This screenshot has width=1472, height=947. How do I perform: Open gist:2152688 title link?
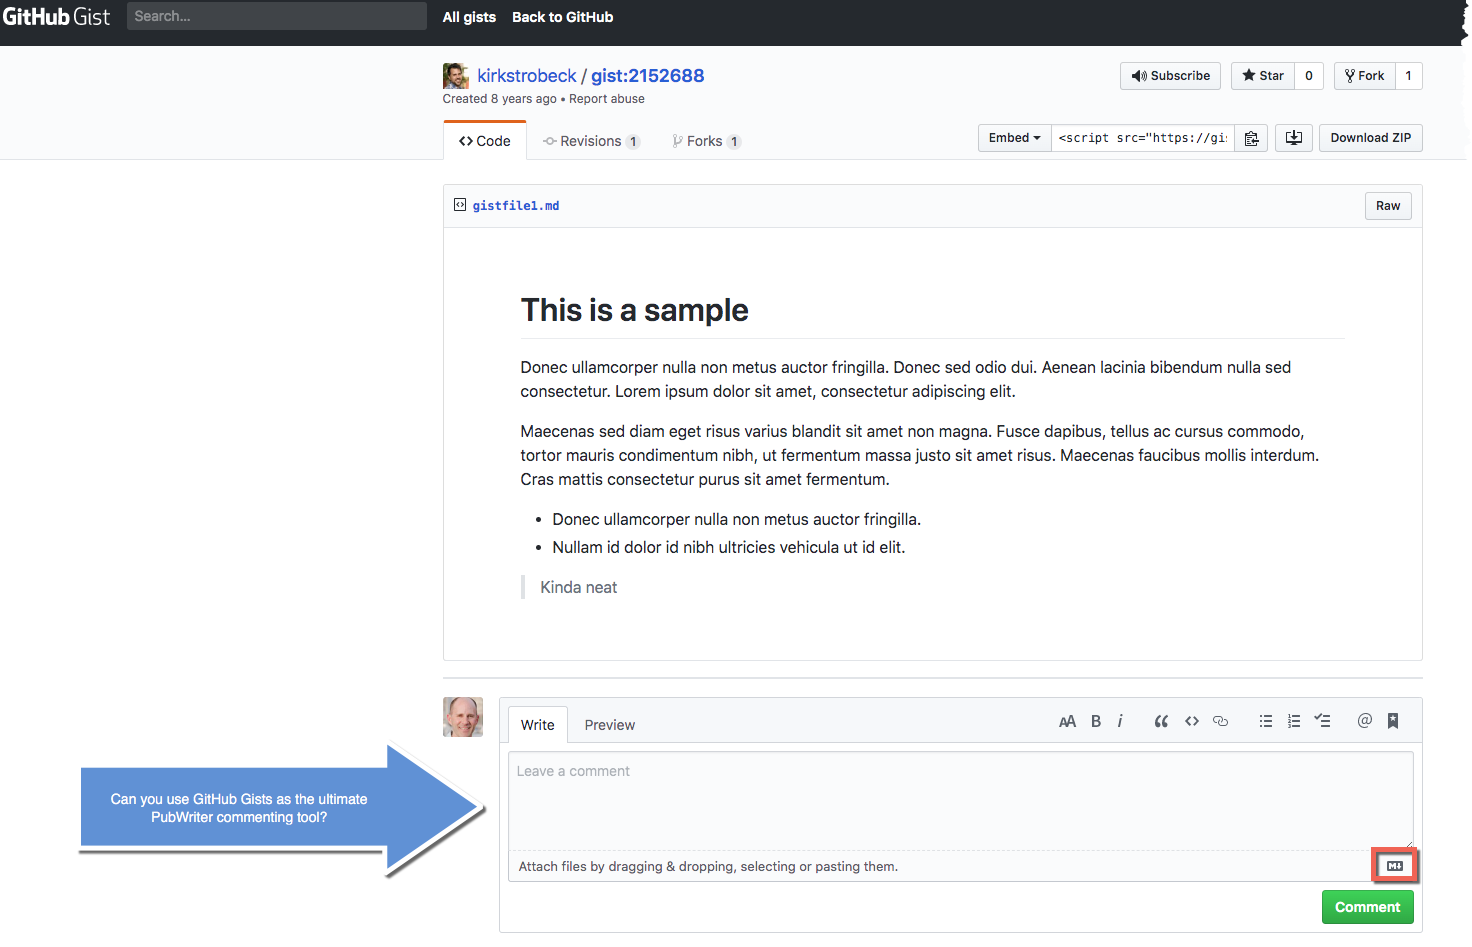click(x=648, y=76)
